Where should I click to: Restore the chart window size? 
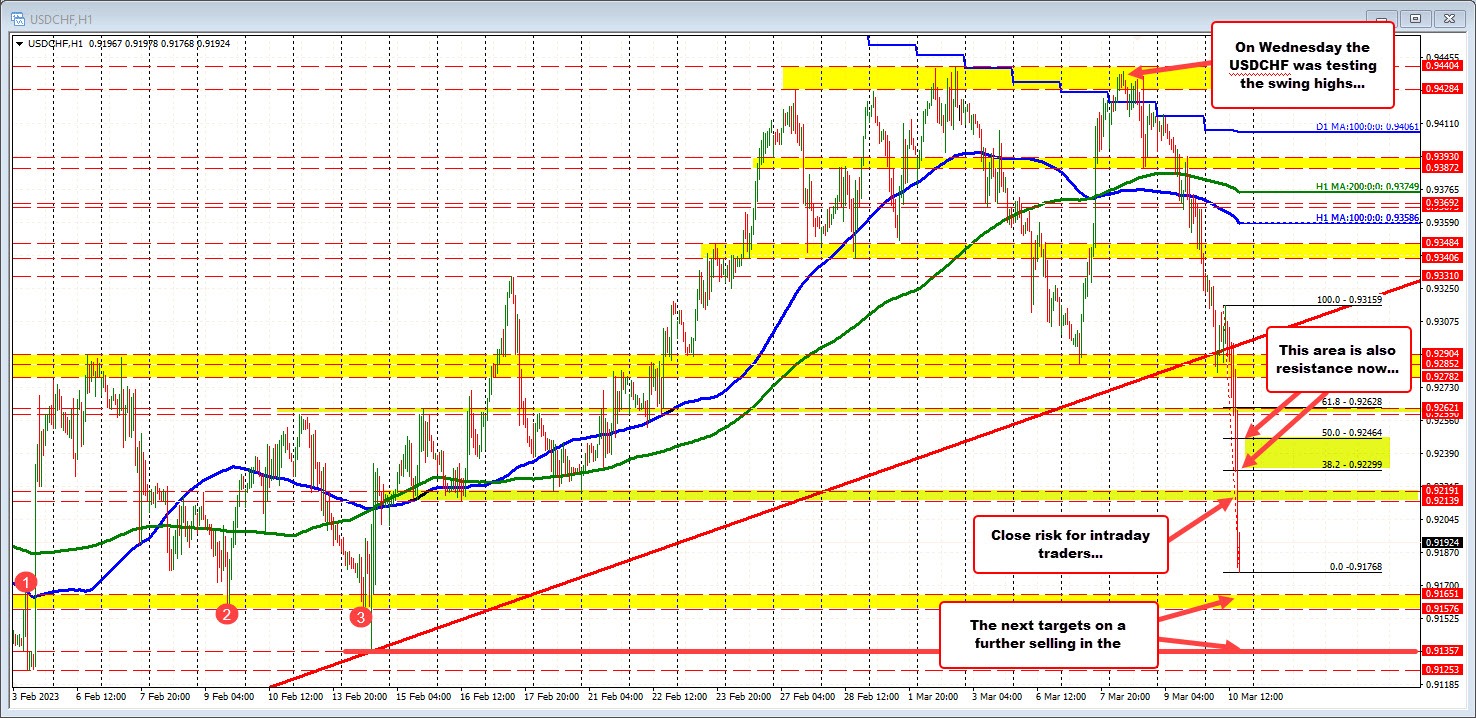[x=1416, y=18]
